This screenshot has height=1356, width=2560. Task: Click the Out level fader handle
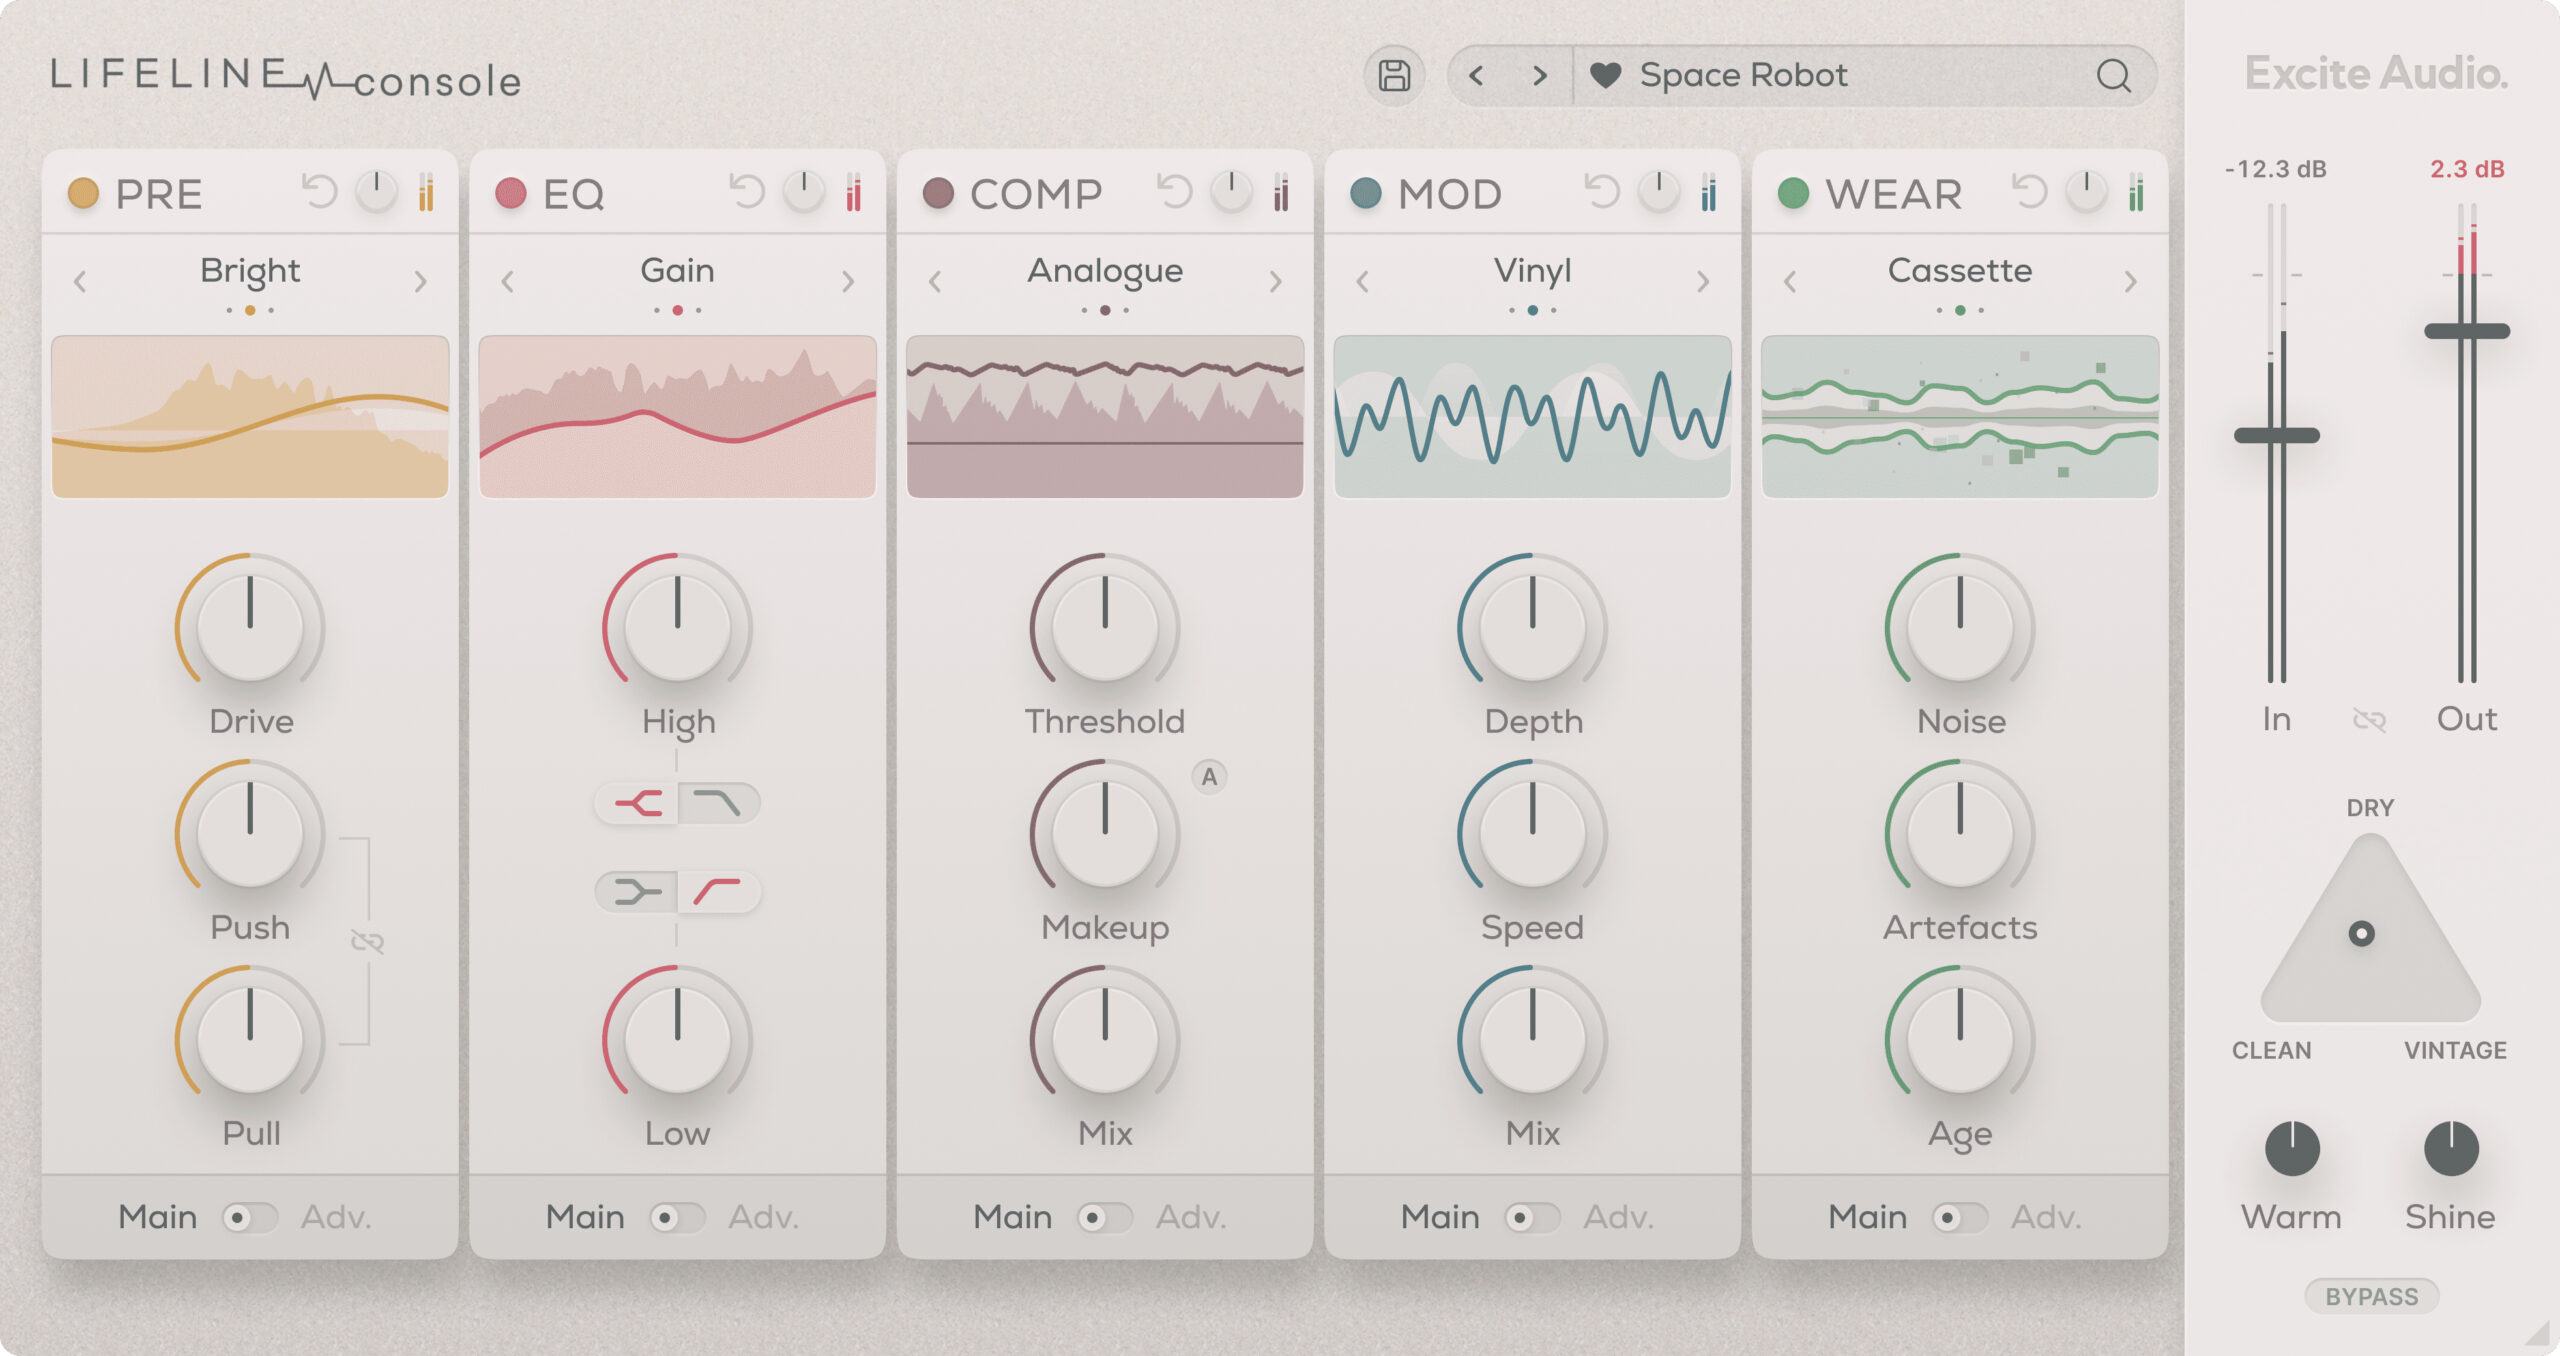tap(2466, 331)
